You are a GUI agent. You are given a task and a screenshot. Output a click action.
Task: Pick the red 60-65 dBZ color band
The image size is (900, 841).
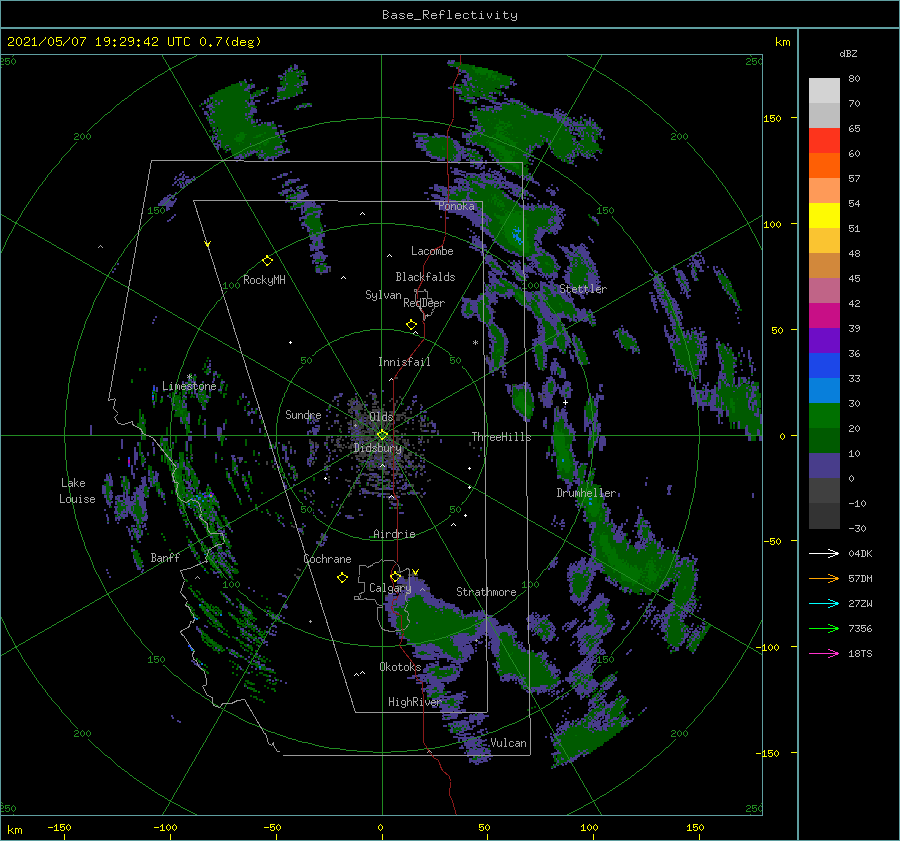coord(824,141)
